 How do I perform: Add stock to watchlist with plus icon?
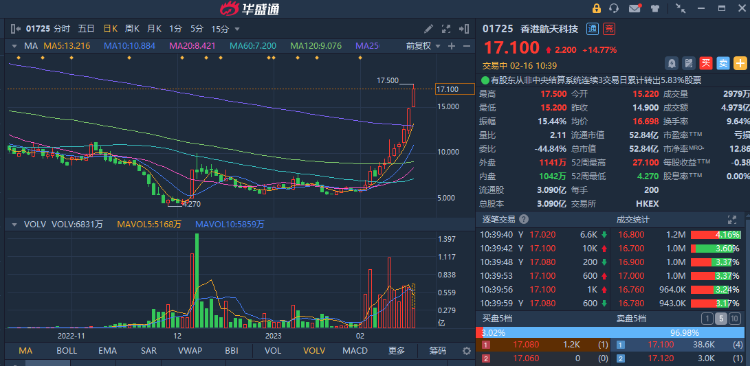click(x=740, y=63)
